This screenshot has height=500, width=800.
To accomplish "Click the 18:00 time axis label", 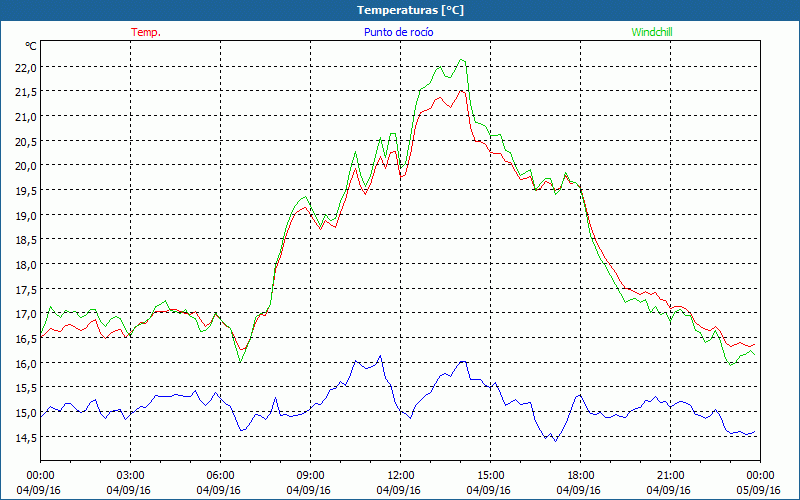I will pos(581,475).
